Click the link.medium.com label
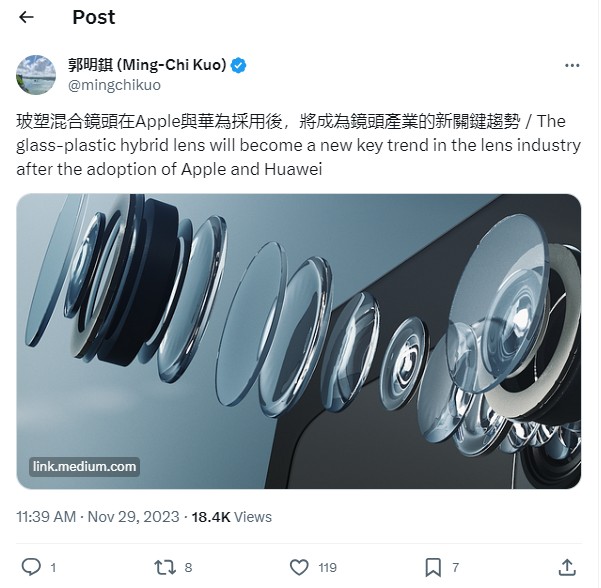This screenshot has height=588, width=601. click(x=84, y=466)
